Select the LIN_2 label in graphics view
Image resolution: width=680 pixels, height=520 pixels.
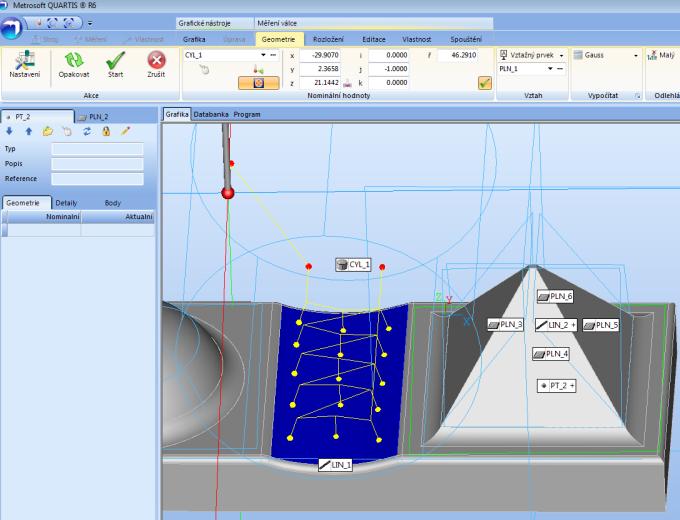(x=556, y=325)
